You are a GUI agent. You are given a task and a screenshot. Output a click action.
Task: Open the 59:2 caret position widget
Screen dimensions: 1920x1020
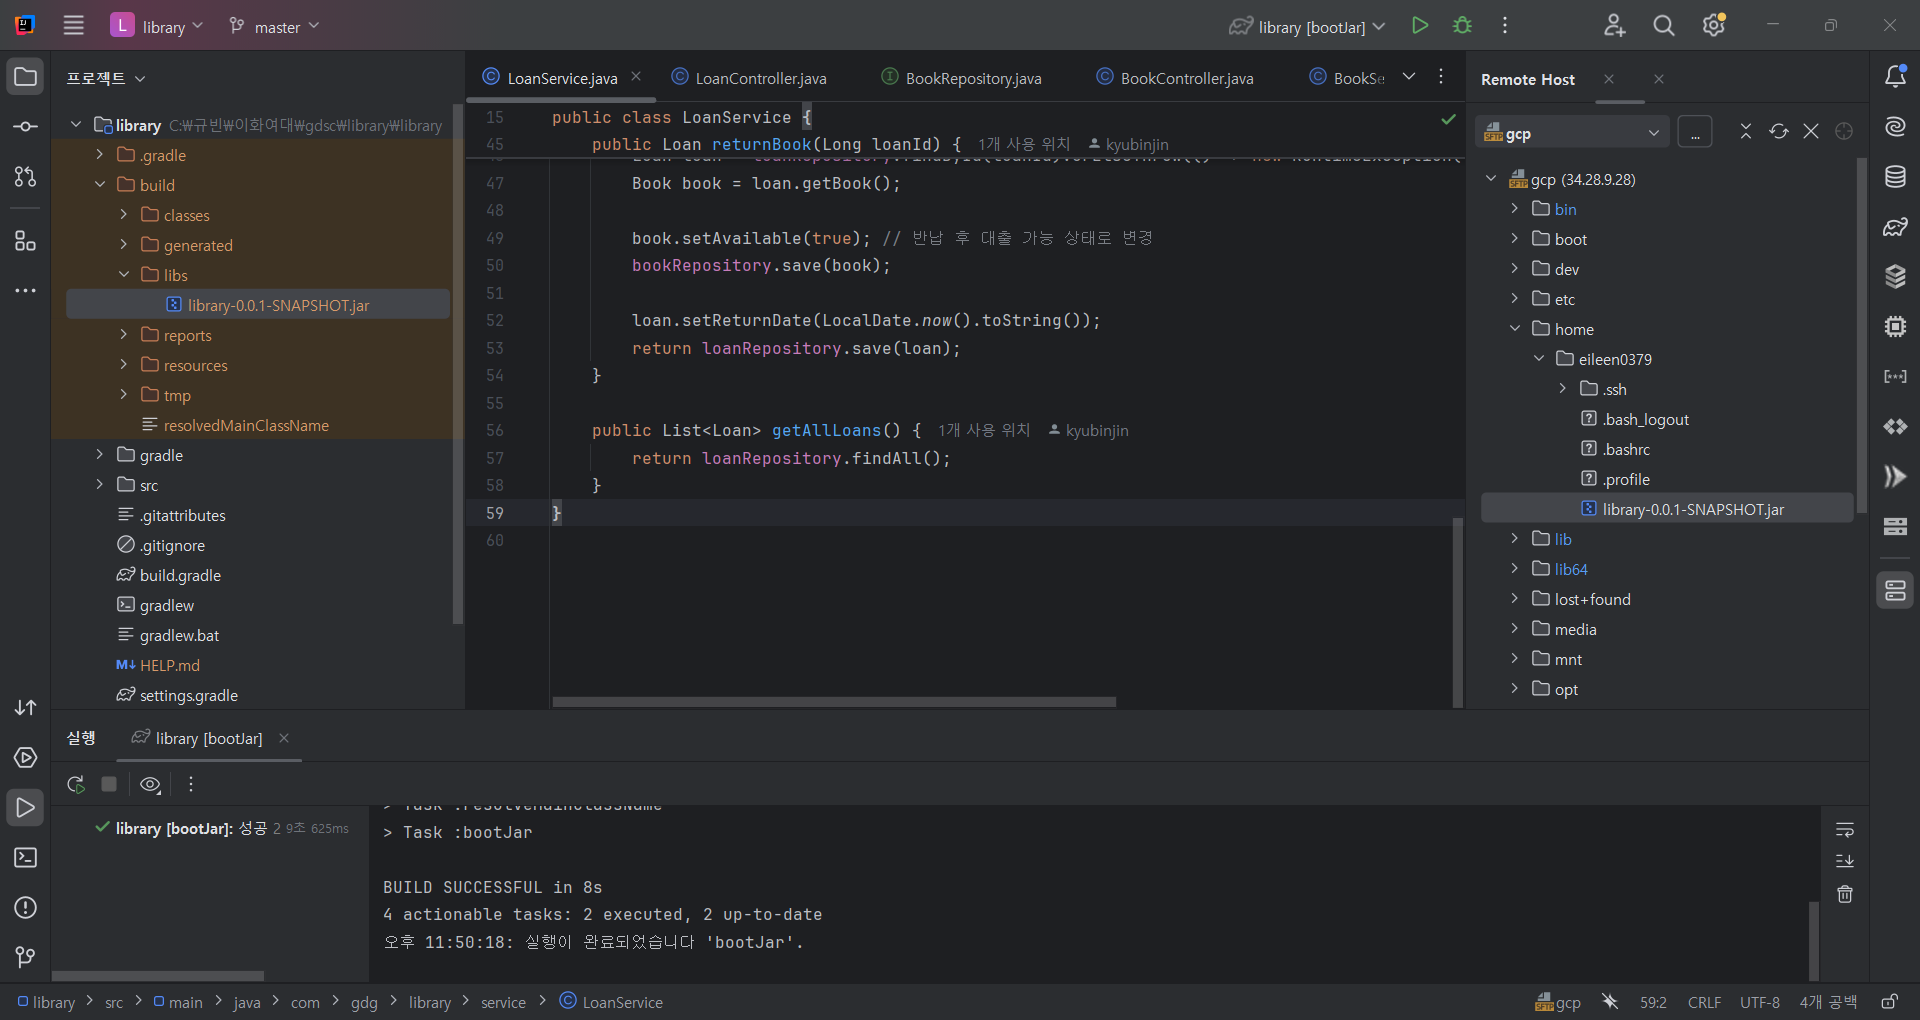pyautogui.click(x=1653, y=1002)
